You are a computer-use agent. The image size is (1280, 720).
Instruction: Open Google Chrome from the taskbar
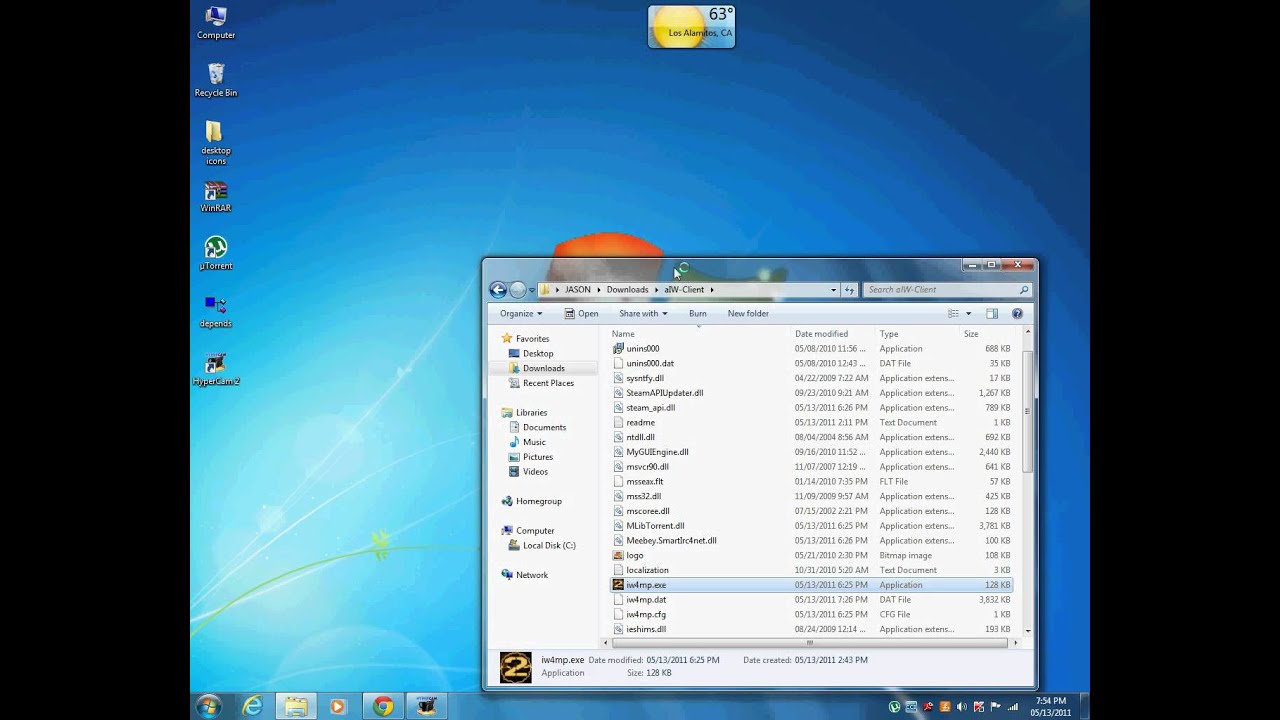[x=382, y=706]
